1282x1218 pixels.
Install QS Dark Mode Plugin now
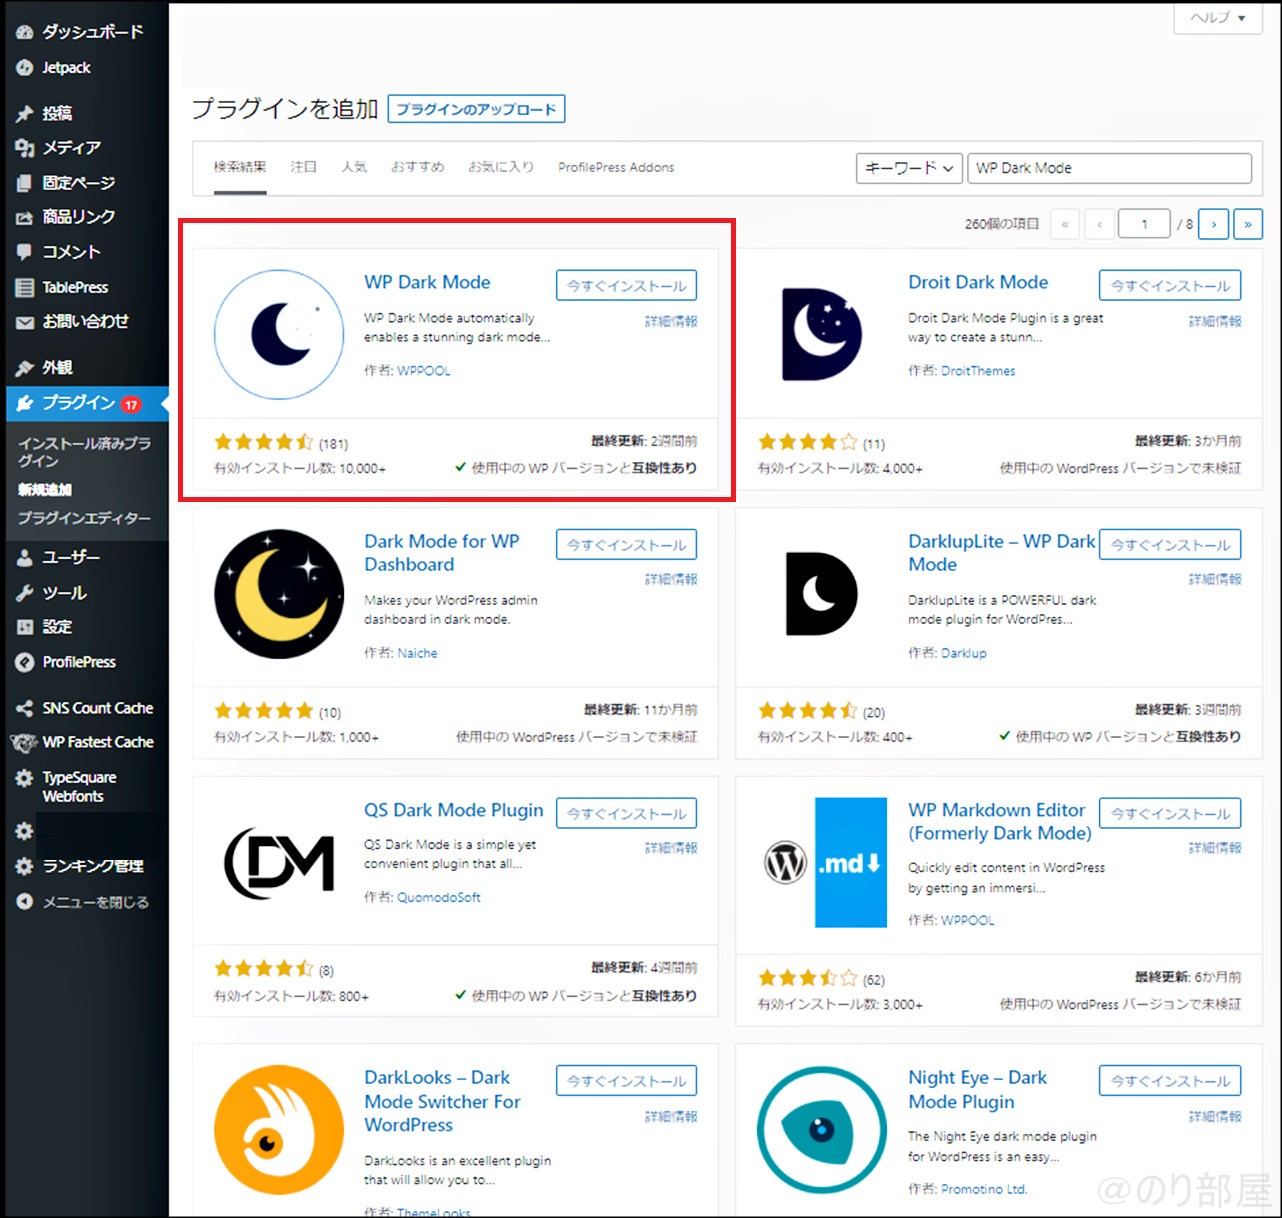point(626,813)
